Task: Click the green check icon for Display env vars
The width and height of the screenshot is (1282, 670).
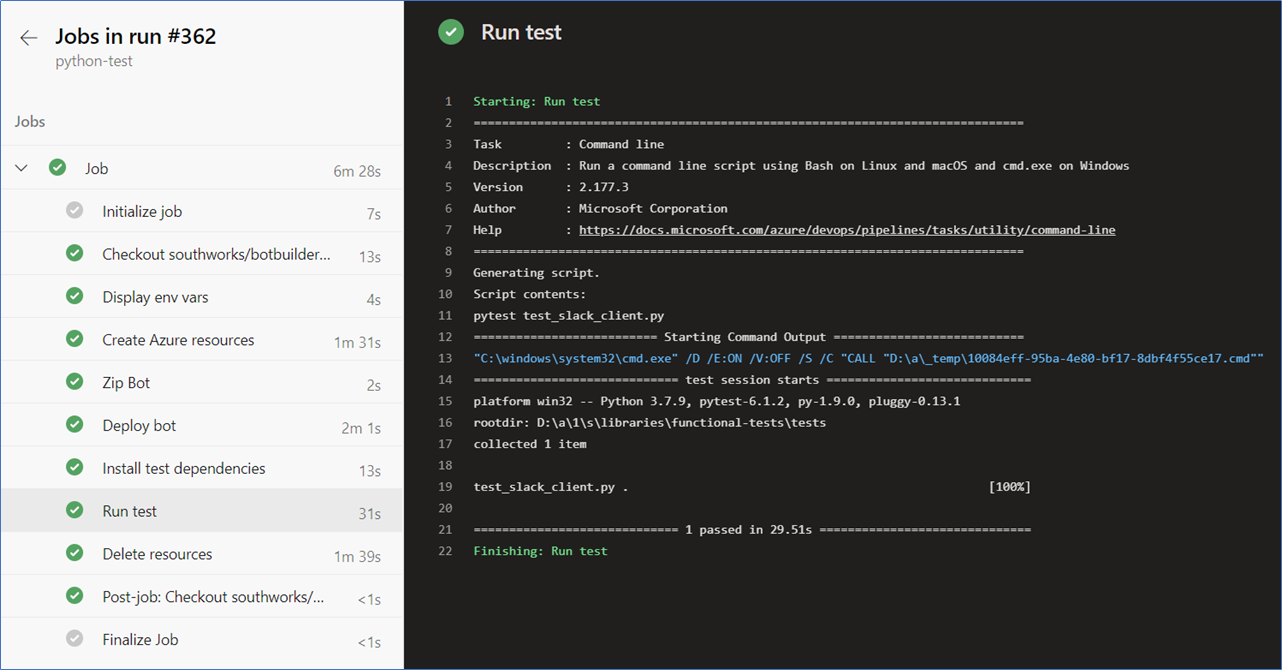Action: click(75, 297)
